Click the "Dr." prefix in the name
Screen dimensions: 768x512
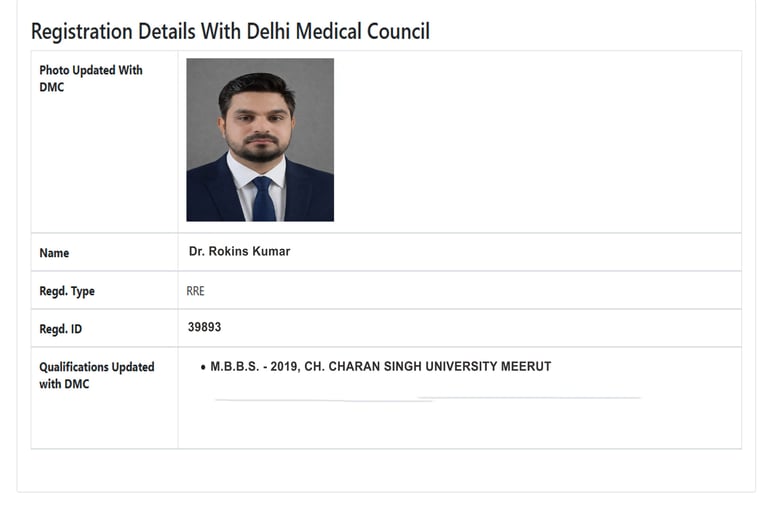(196, 251)
